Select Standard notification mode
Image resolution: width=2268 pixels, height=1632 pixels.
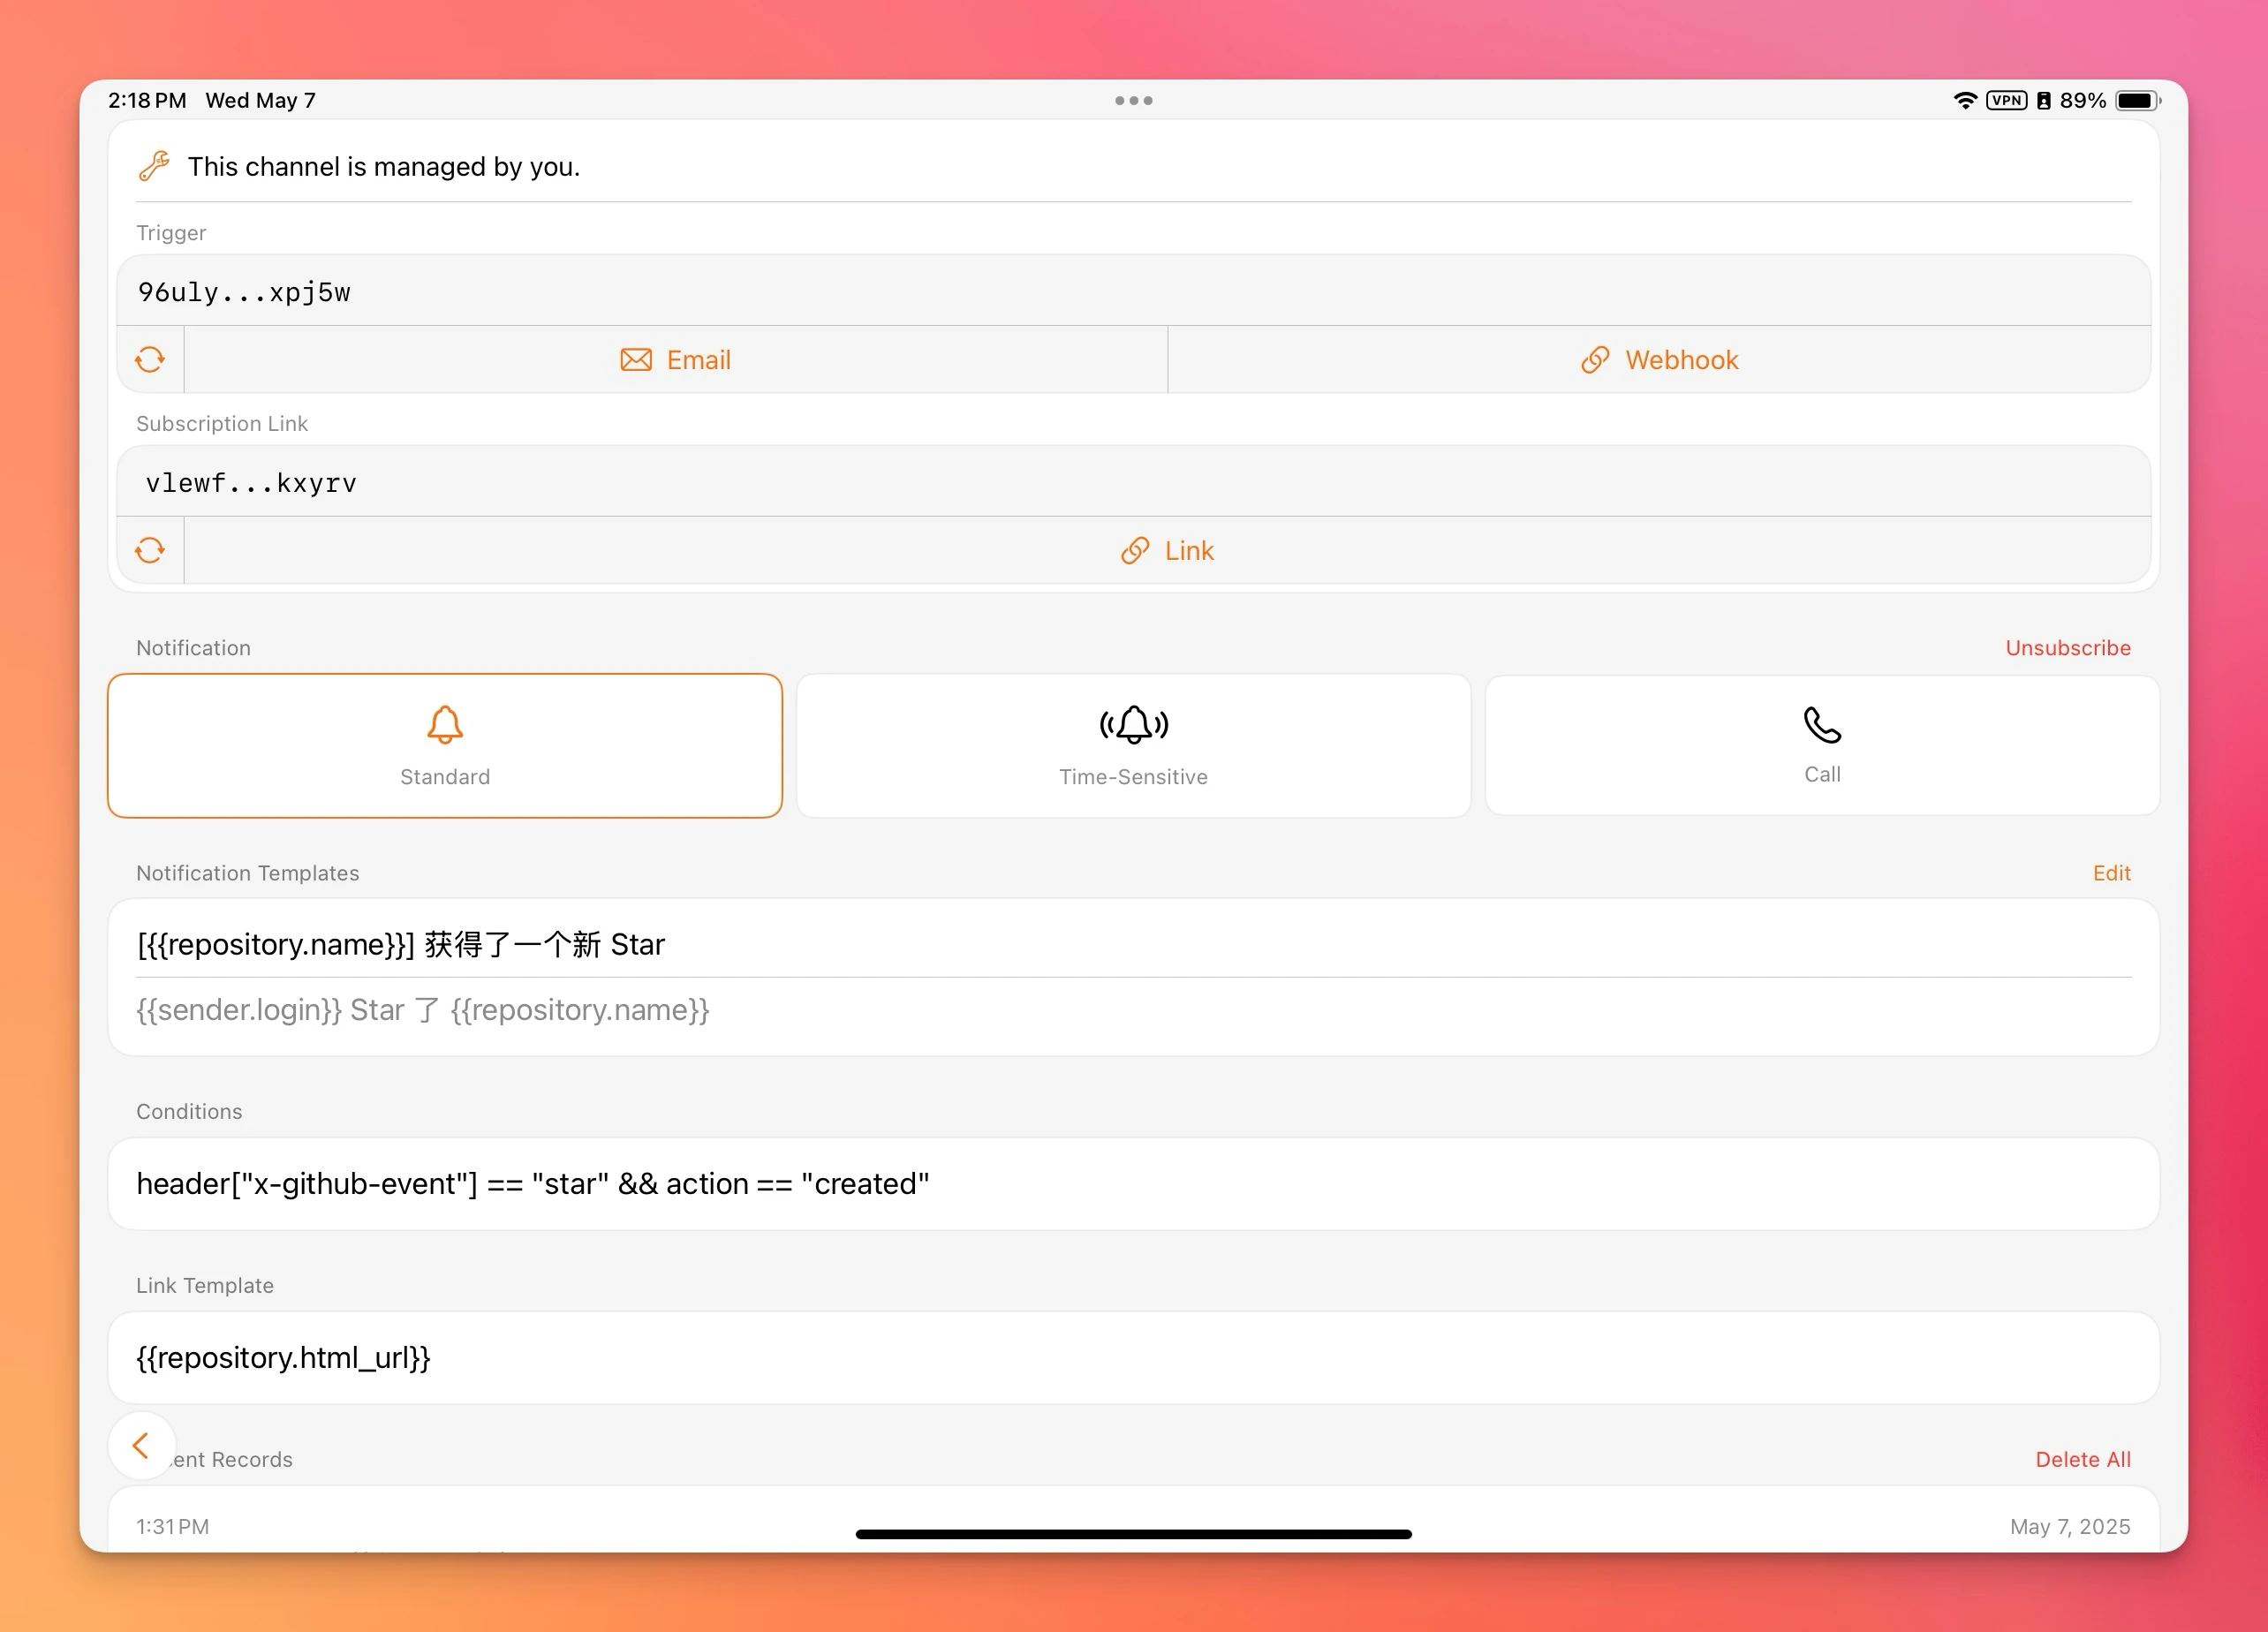445,746
